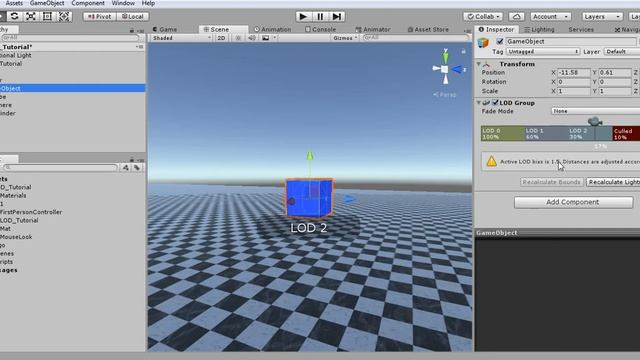Click the LOD camera position marker

595,121
